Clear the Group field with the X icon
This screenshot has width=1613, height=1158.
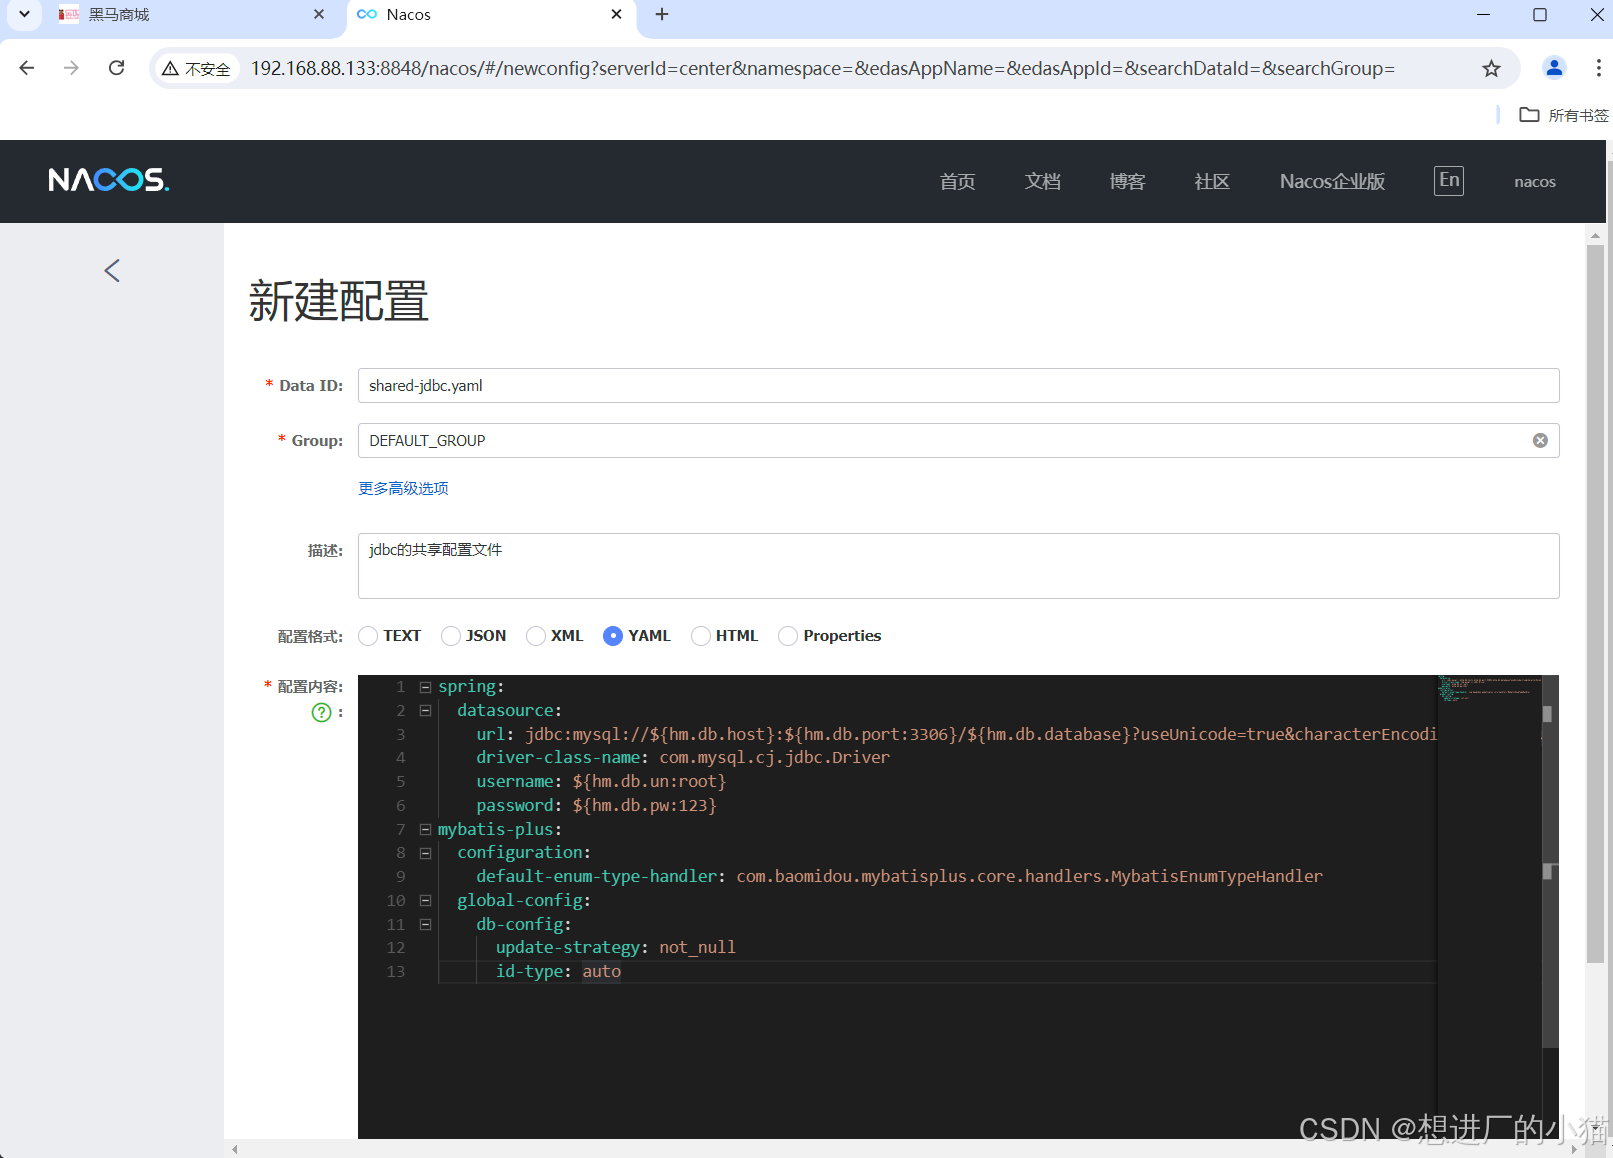[1540, 441]
